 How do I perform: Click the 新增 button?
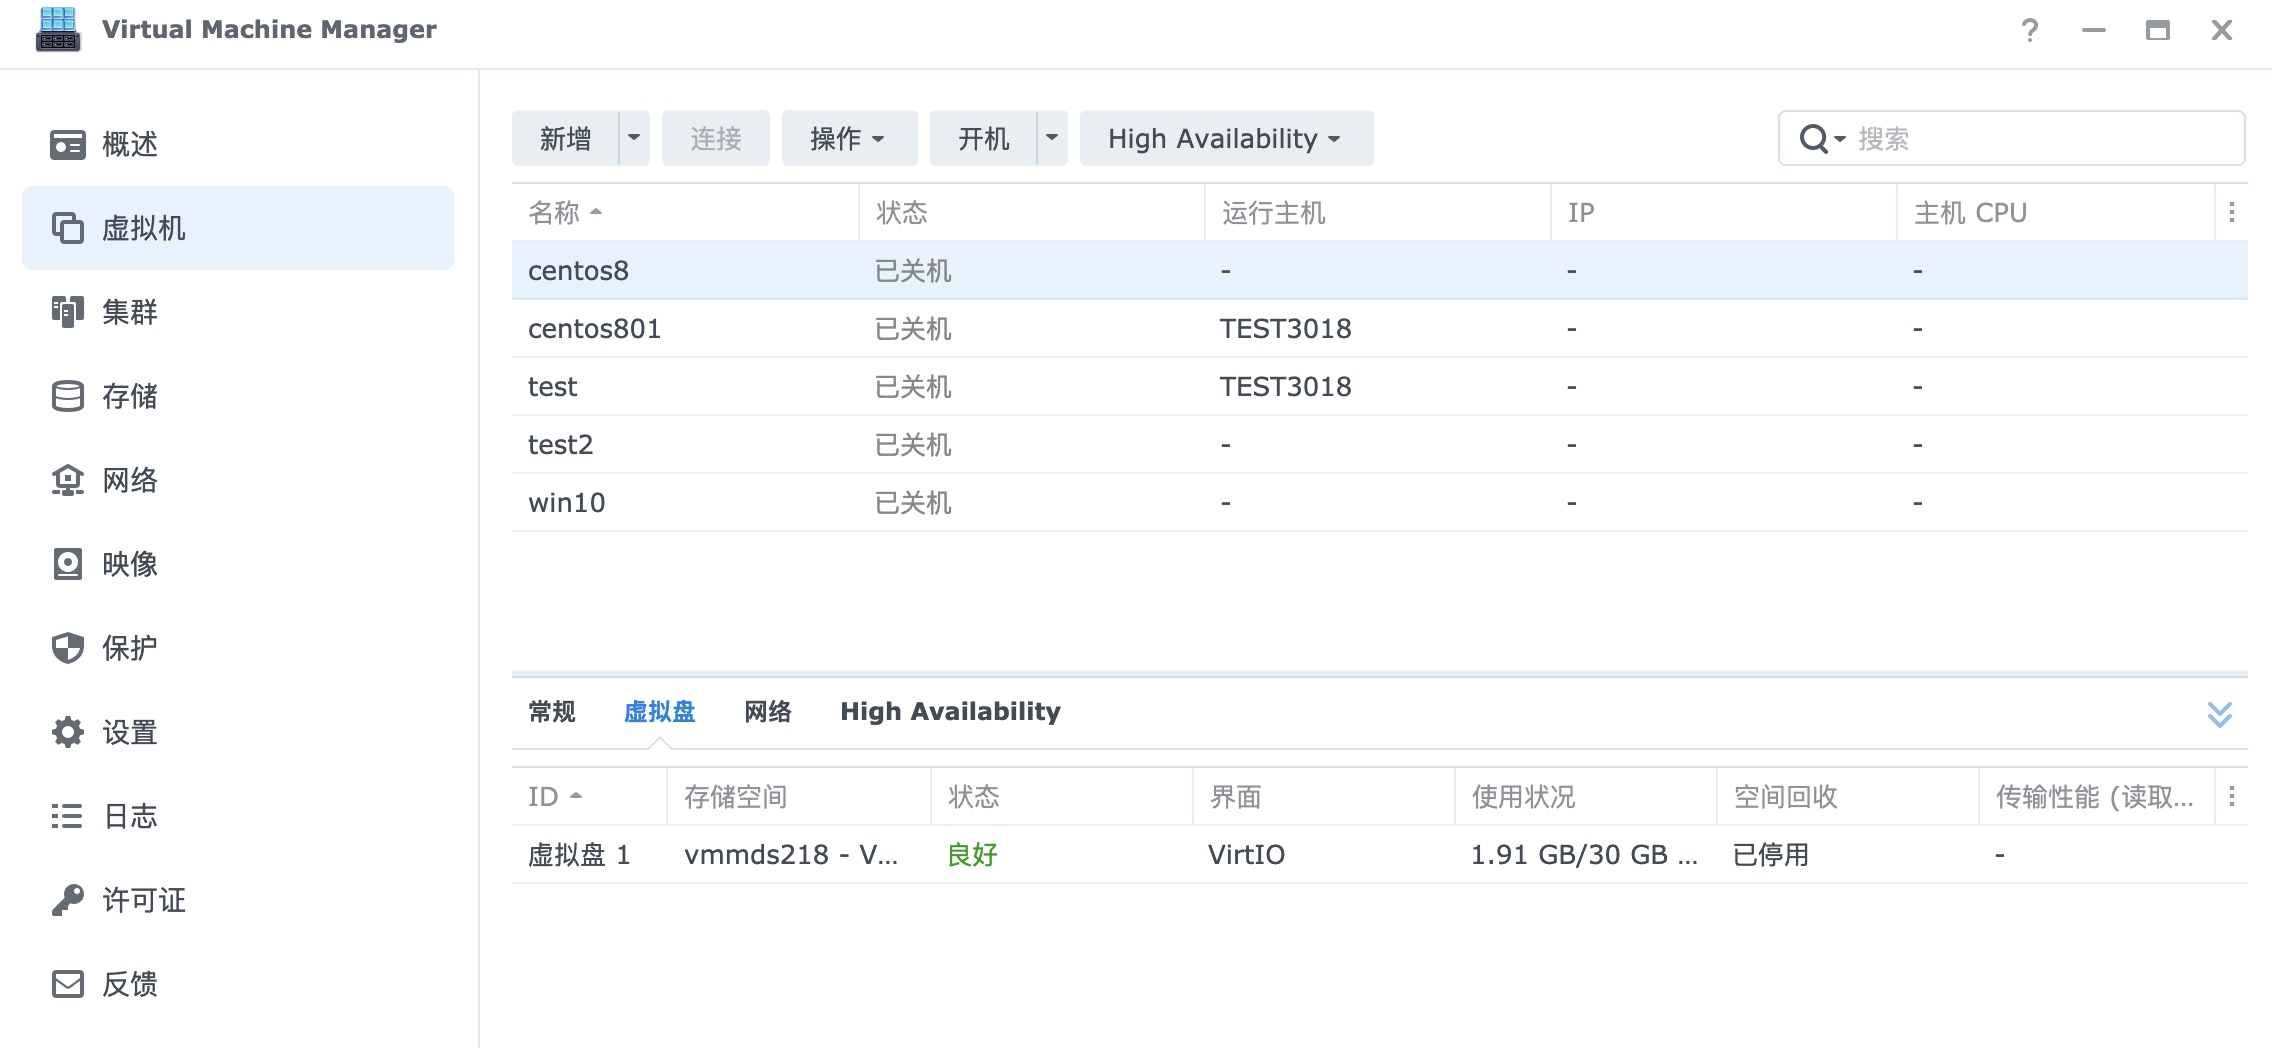pos(566,138)
